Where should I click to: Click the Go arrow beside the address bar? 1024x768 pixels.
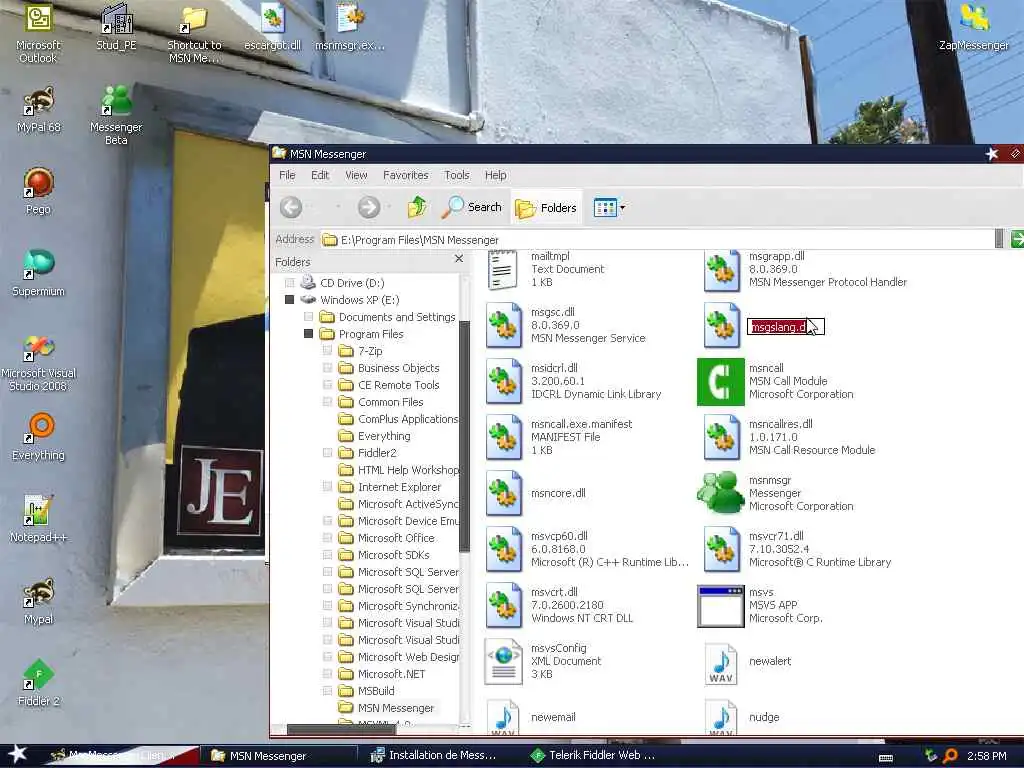(1017, 239)
